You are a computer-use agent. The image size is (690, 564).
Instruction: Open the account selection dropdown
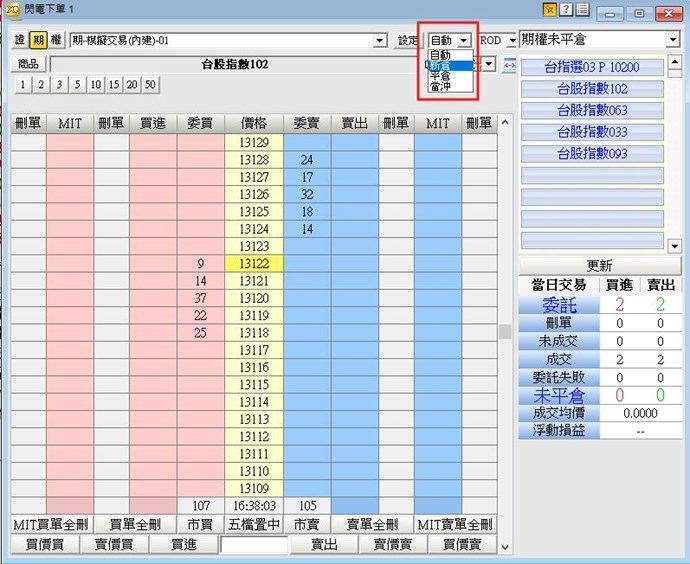379,40
